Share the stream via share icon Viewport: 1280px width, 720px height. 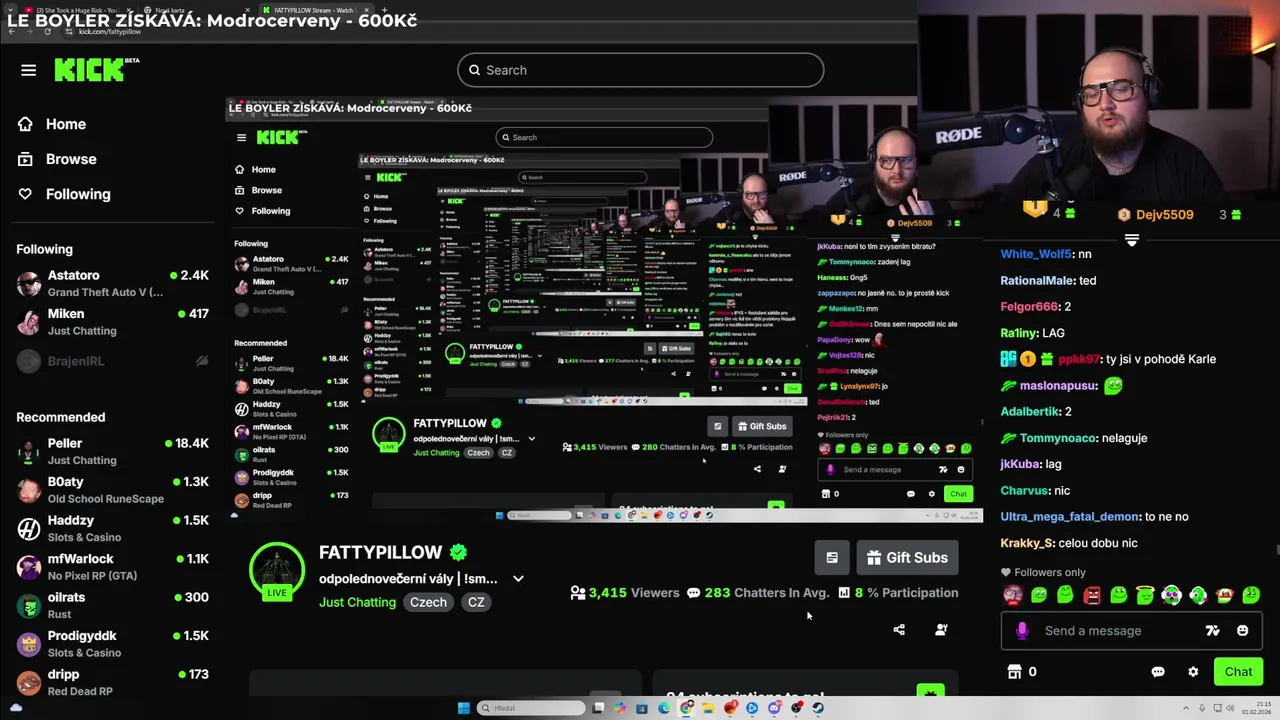click(x=899, y=630)
